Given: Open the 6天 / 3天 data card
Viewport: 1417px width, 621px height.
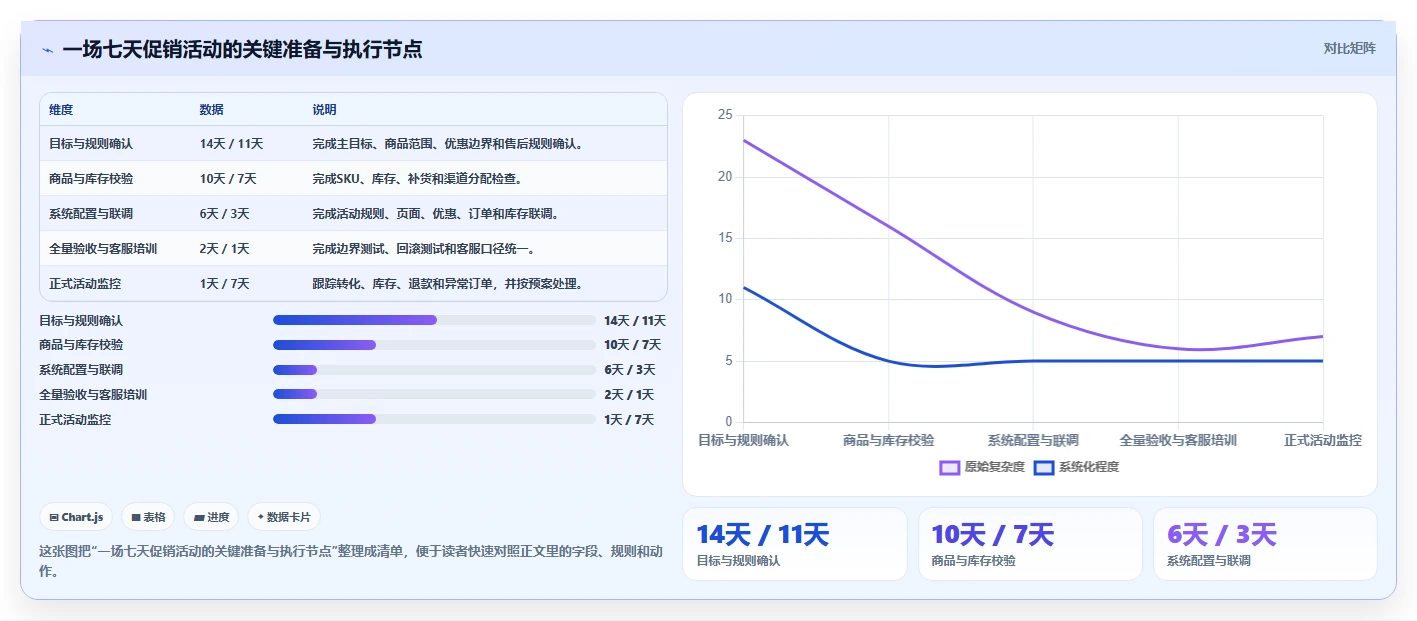Looking at the screenshot, I should click(x=1265, y=544).
